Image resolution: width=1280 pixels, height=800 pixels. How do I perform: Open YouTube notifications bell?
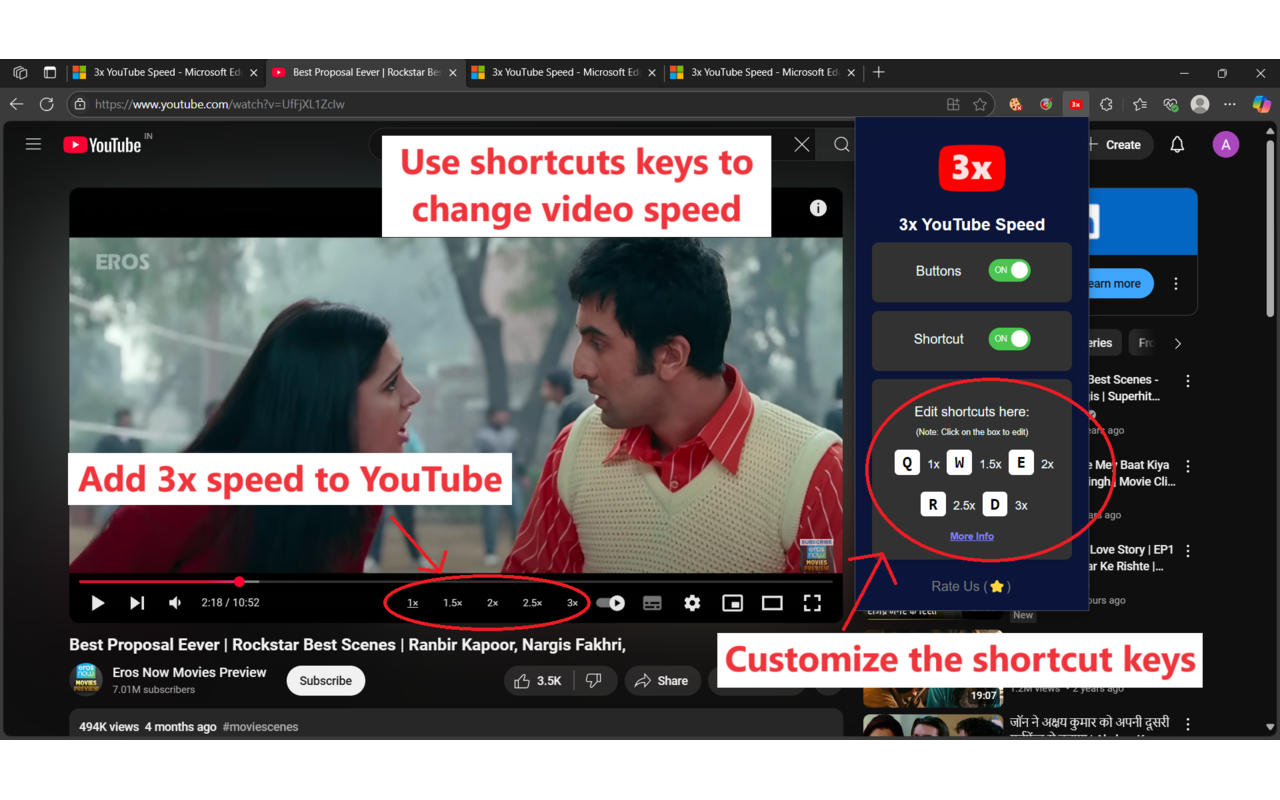[1177, 145]
